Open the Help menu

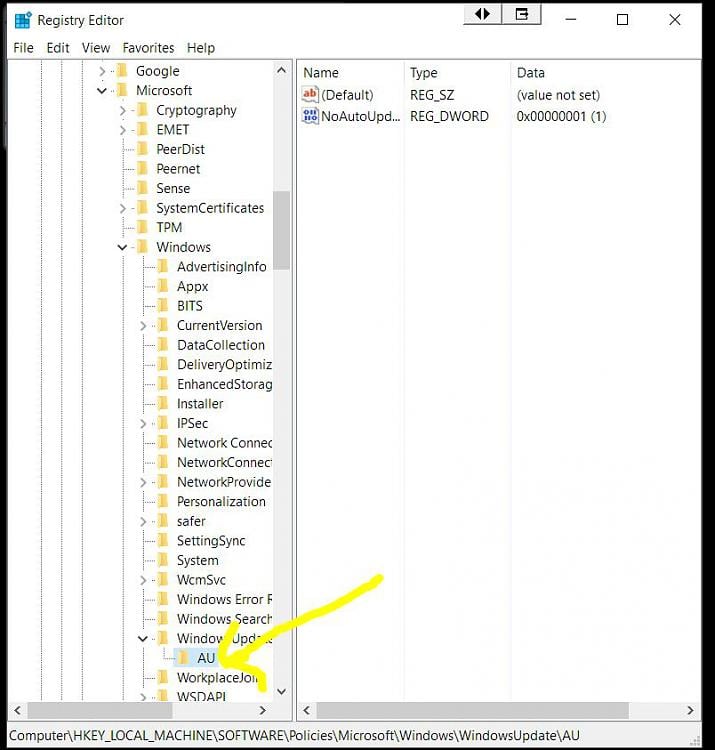pos(201,48)
